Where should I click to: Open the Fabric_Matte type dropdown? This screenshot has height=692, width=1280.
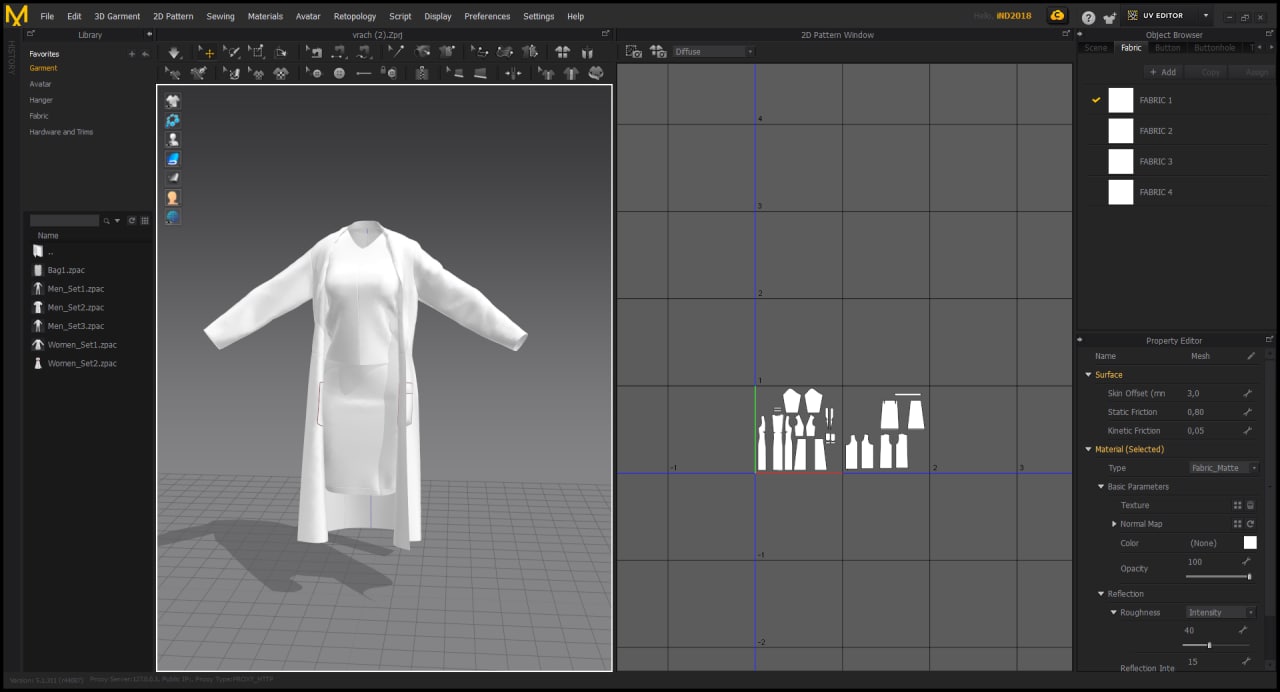click(x=1222, y=468)
